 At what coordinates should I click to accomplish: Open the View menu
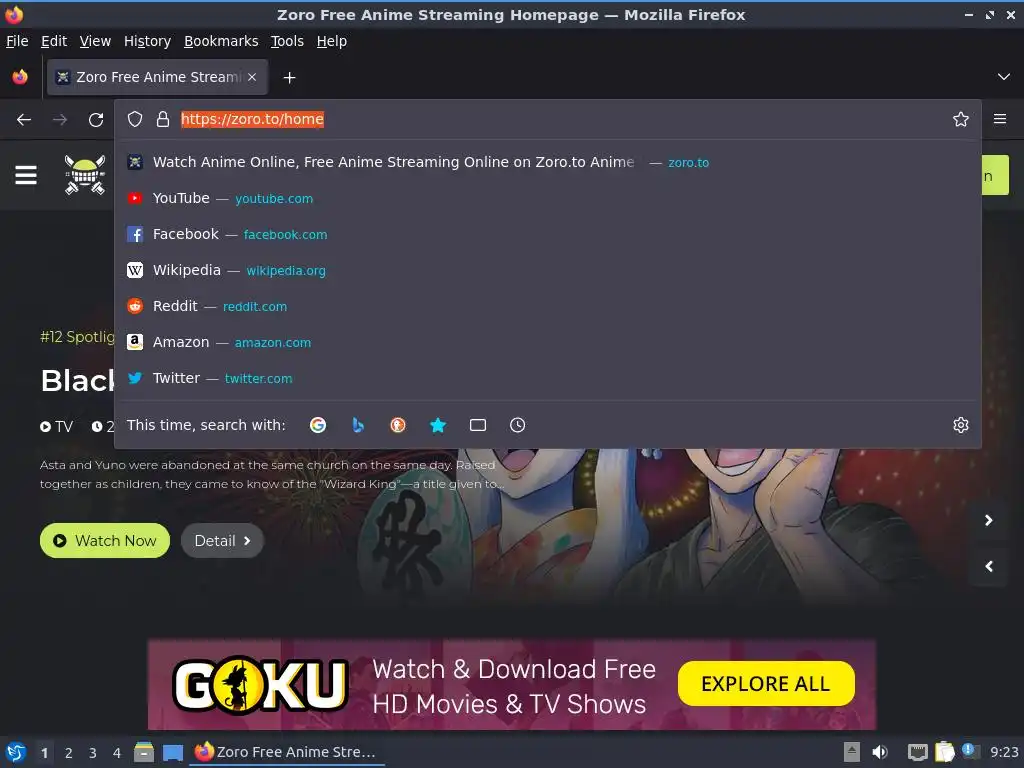pos(95,41)
